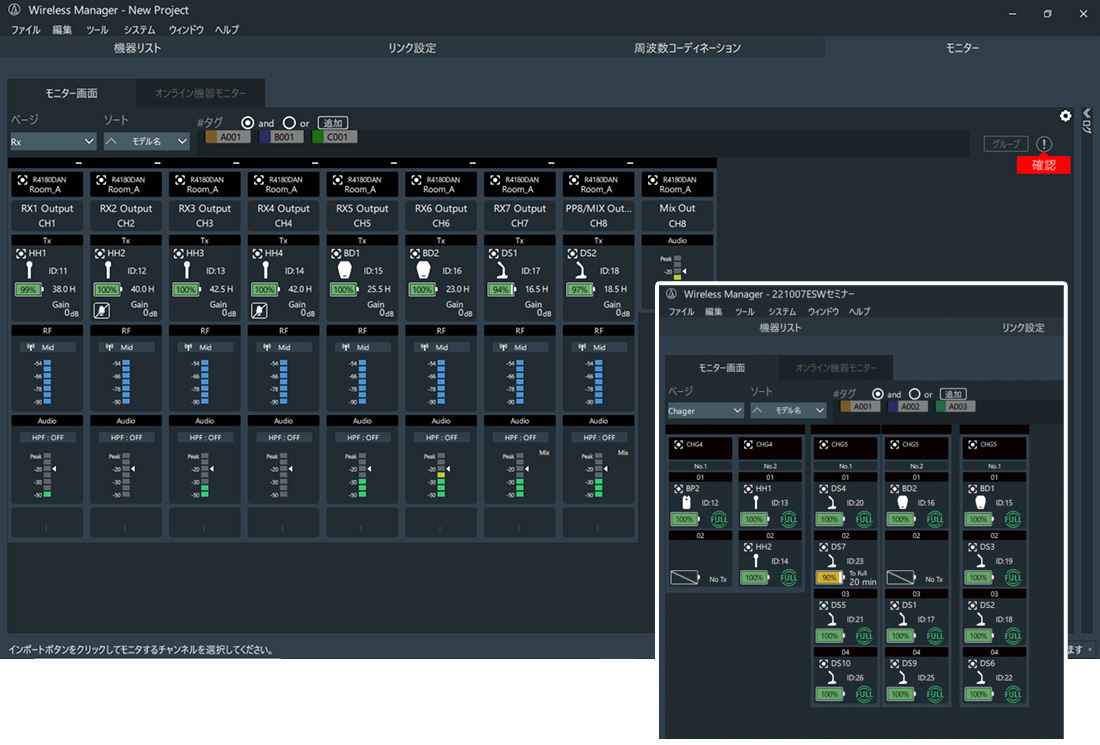The image size is (1100, 745).
Task: Toggle HPF: OFF in CH8 audio section
Action: (x=599, y=437)
